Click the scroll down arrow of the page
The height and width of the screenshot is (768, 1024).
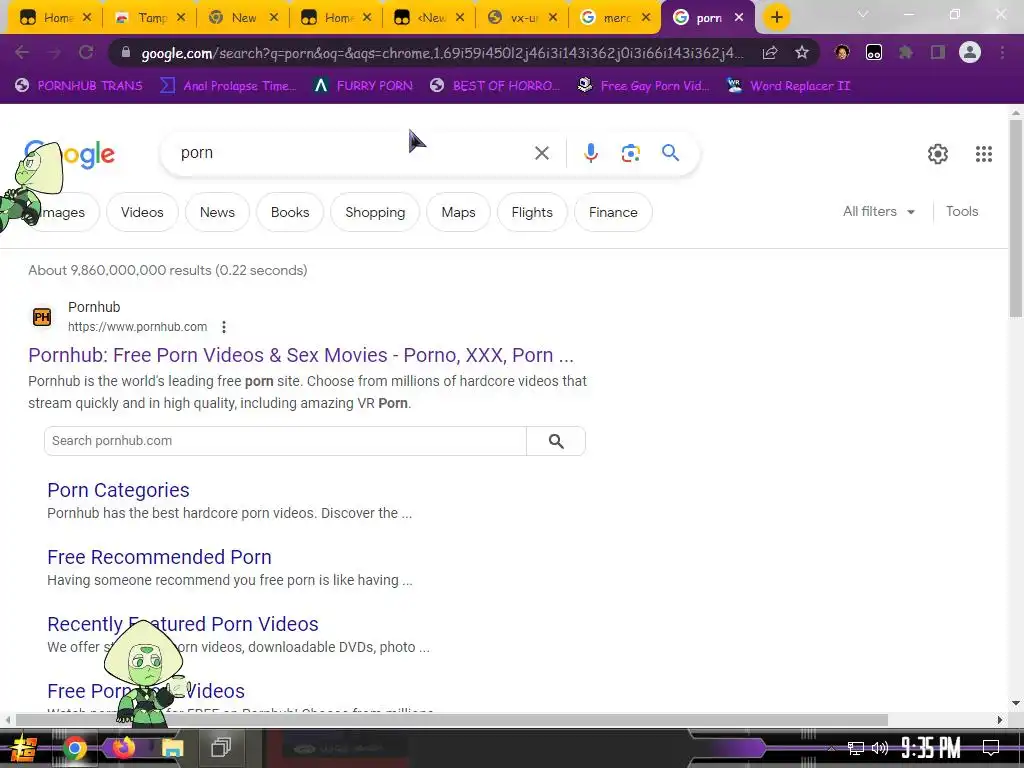click(1016, 703)
